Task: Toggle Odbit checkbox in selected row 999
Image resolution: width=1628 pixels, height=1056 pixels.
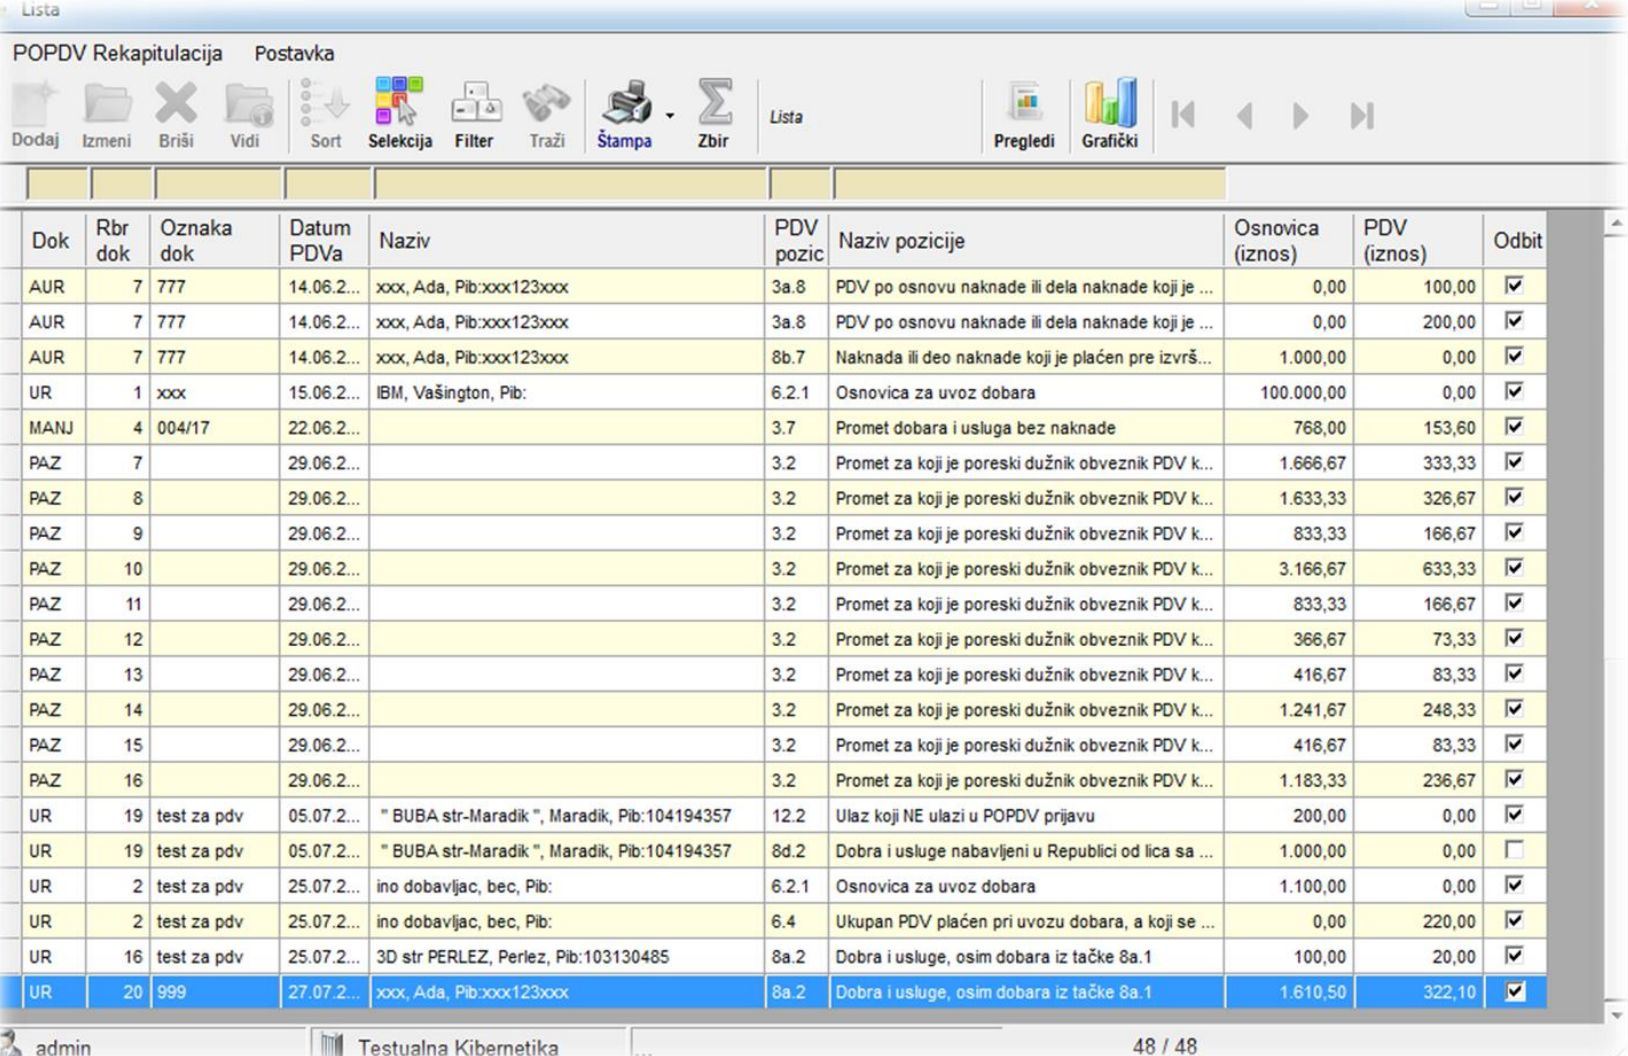Action: pos(1514,992)
